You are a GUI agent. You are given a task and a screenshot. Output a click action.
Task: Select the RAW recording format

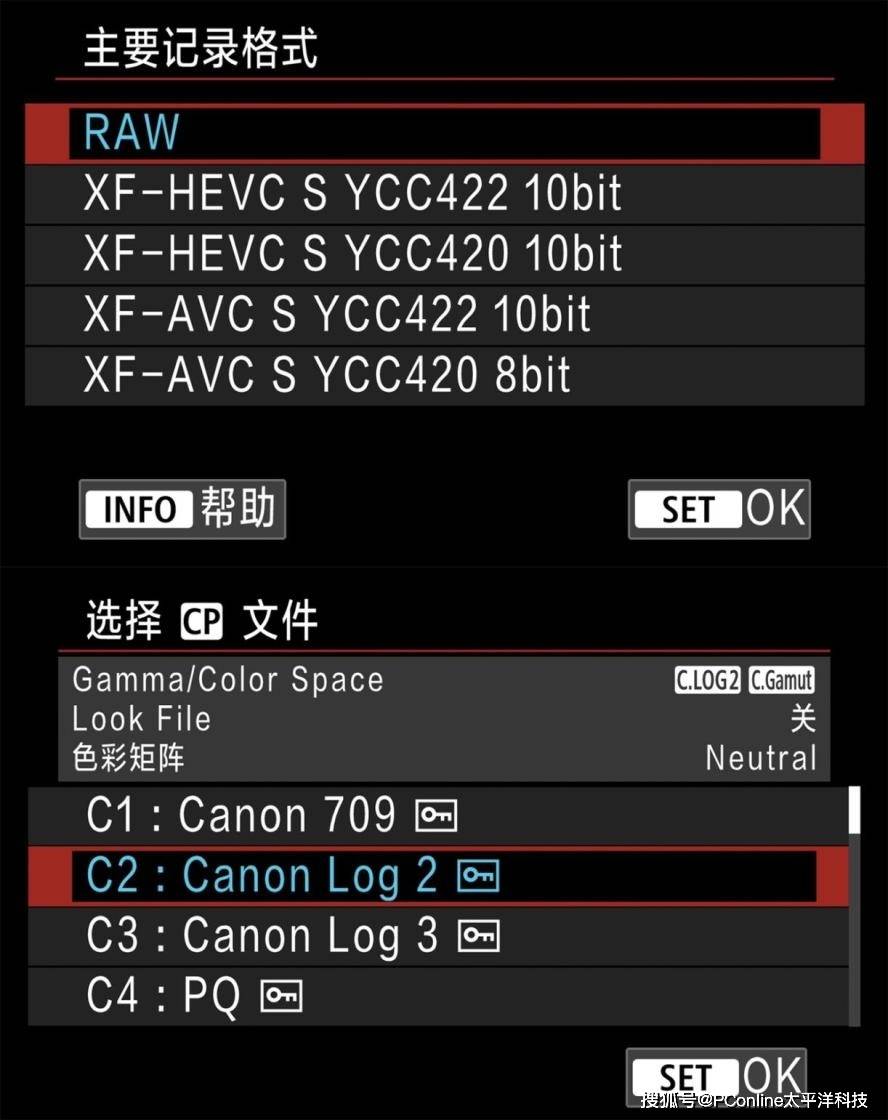pyautogui.click(x=444, y=132)
